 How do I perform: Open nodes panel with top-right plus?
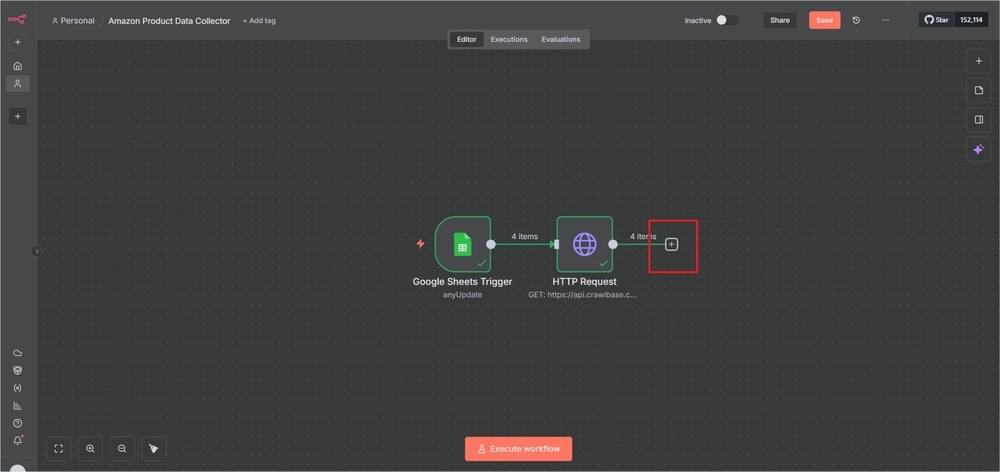(x=979, y=61)
